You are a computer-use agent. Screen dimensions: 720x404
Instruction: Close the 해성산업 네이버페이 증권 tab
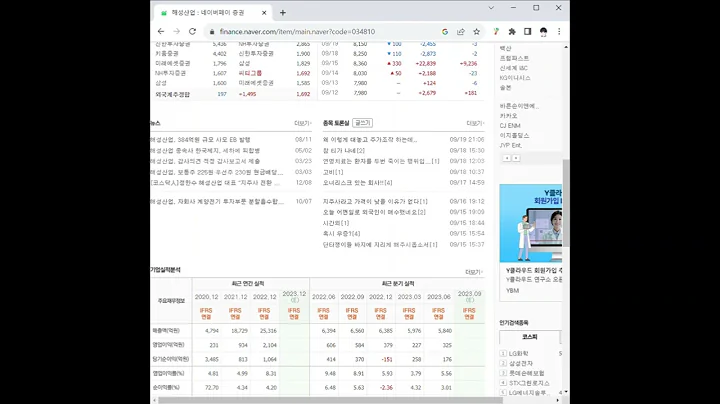pyautogui.click(x=264, y=13)
